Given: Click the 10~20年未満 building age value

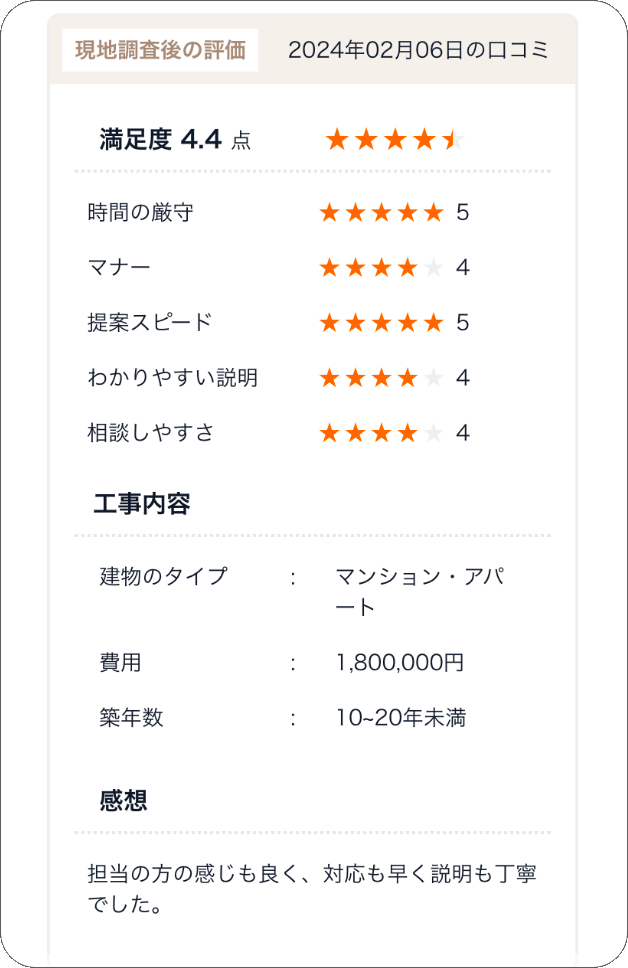Looking at the screenshot, I should (x=401, y=717).
